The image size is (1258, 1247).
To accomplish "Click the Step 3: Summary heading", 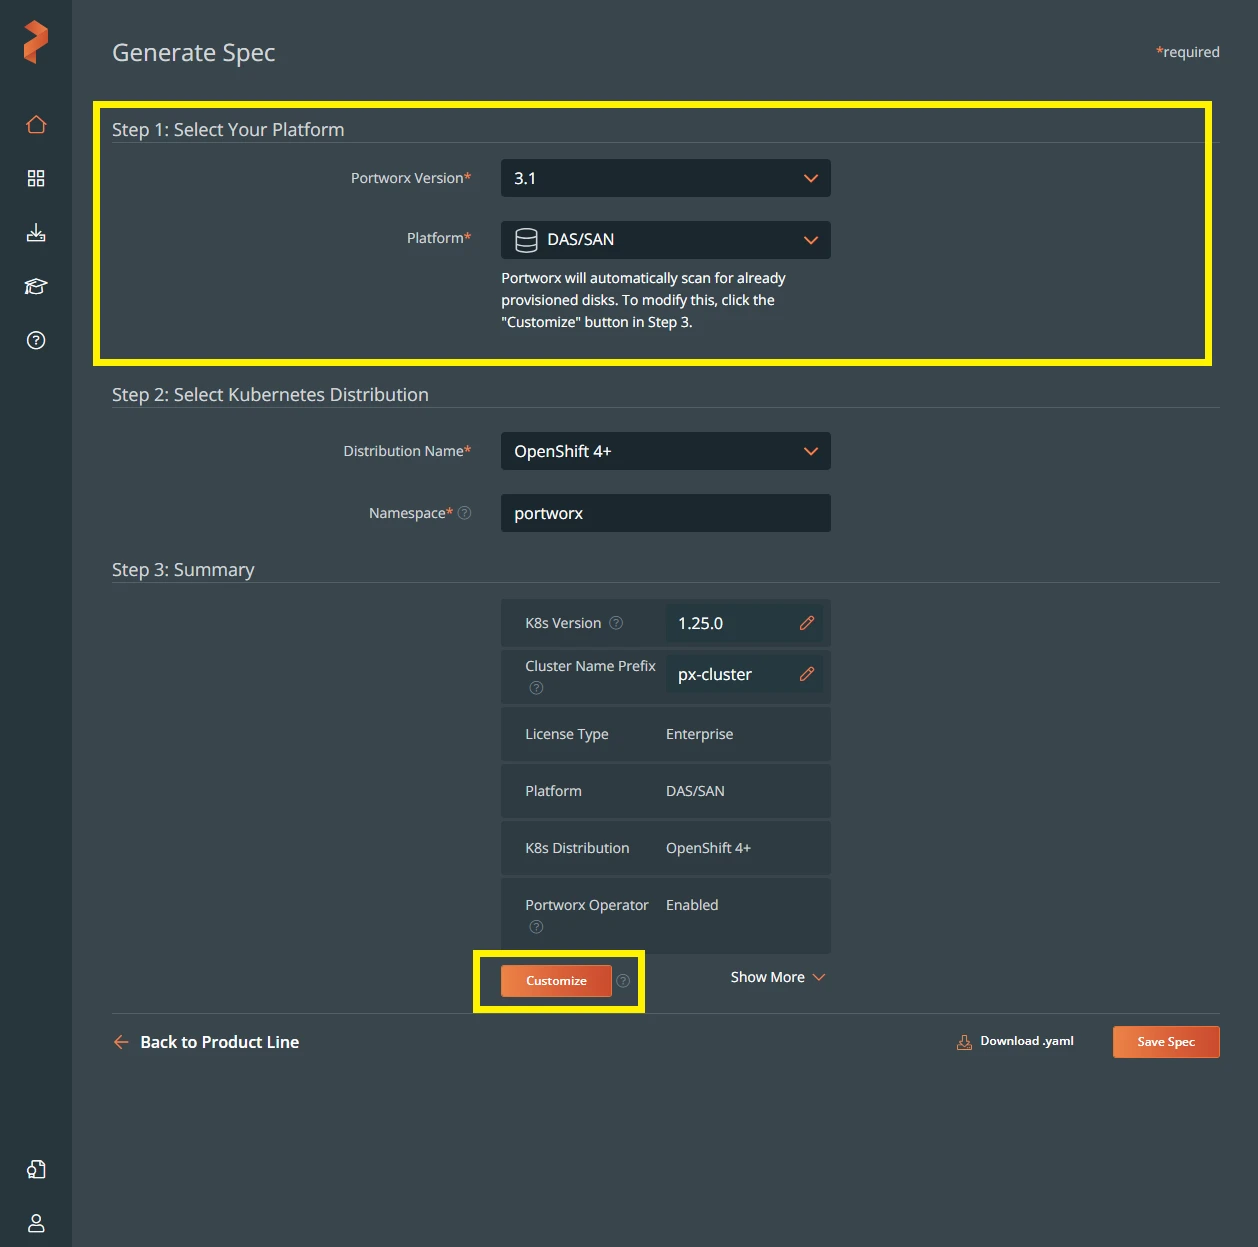I will pyautogui.click(x=183, y=570).
